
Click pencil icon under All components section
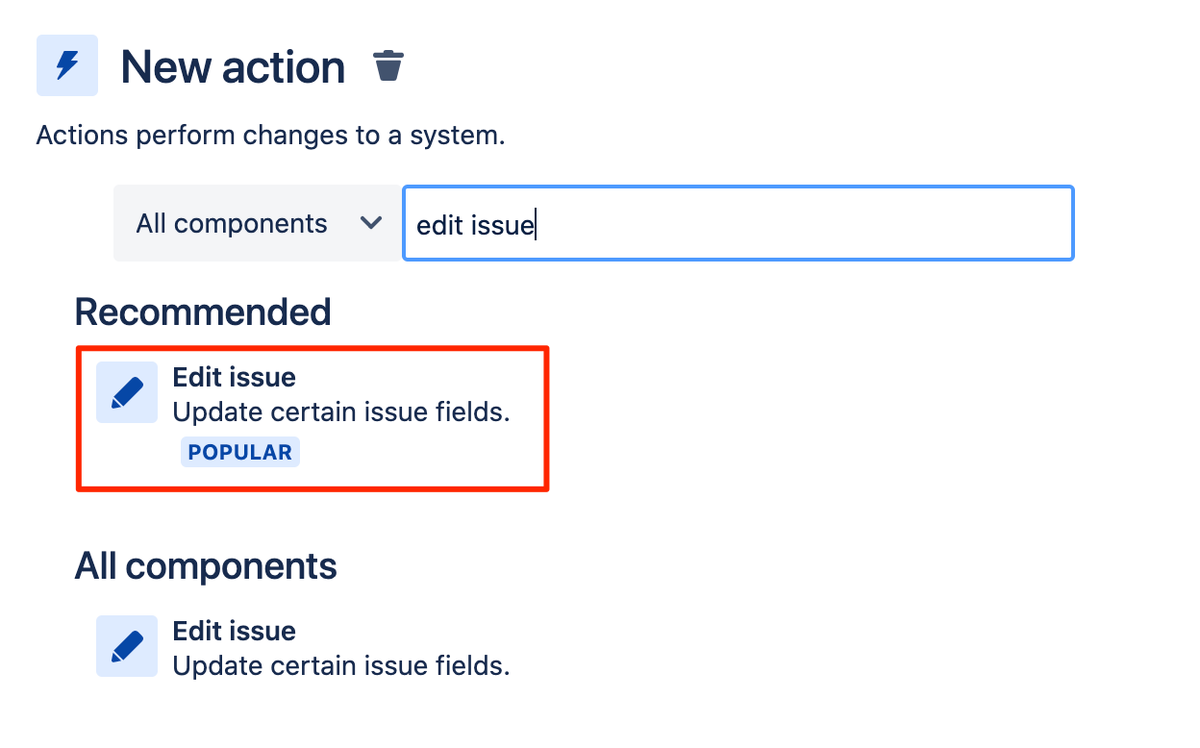click(x=127, y=646)
